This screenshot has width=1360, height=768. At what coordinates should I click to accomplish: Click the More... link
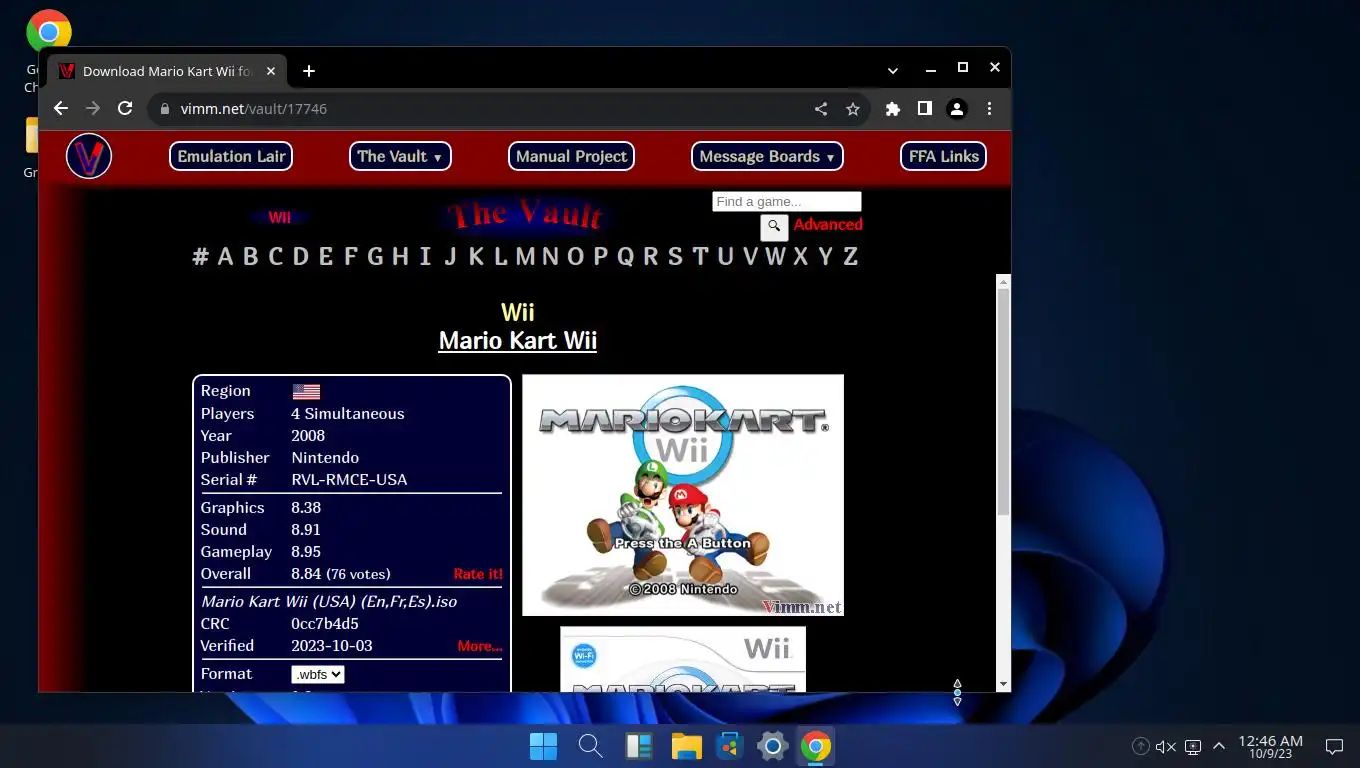click(480, 646)
